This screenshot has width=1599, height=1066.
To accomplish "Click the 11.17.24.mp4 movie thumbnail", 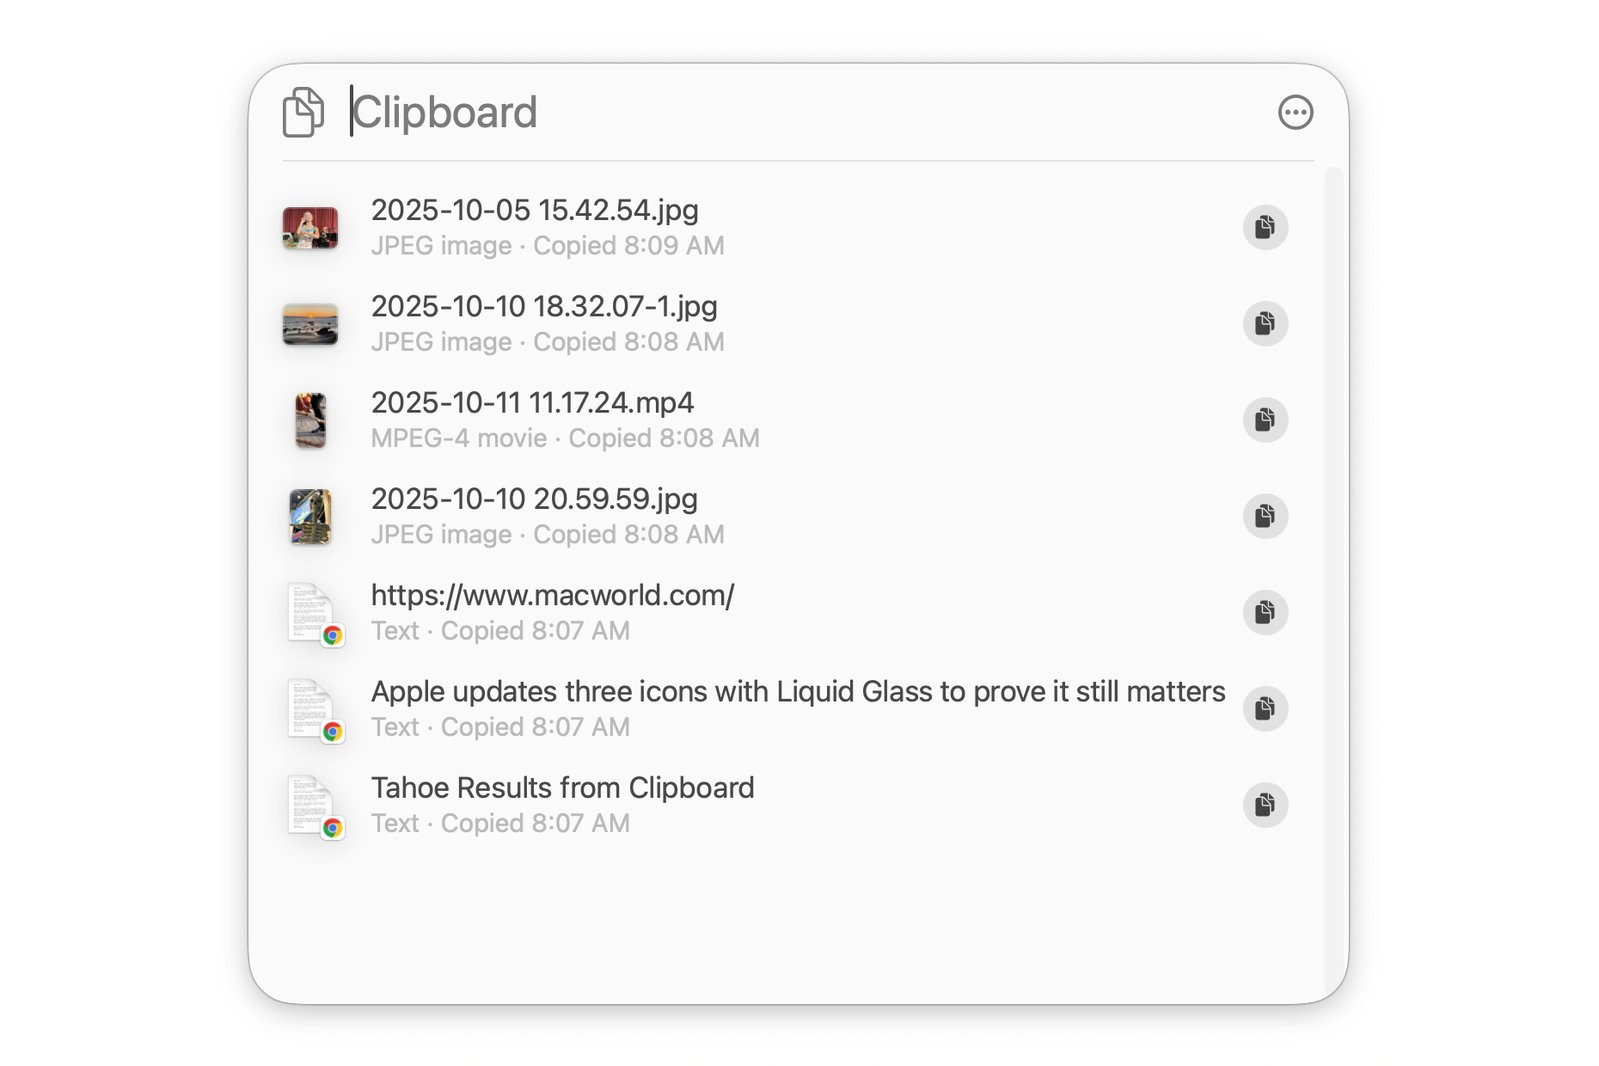I will pos(311,420).
